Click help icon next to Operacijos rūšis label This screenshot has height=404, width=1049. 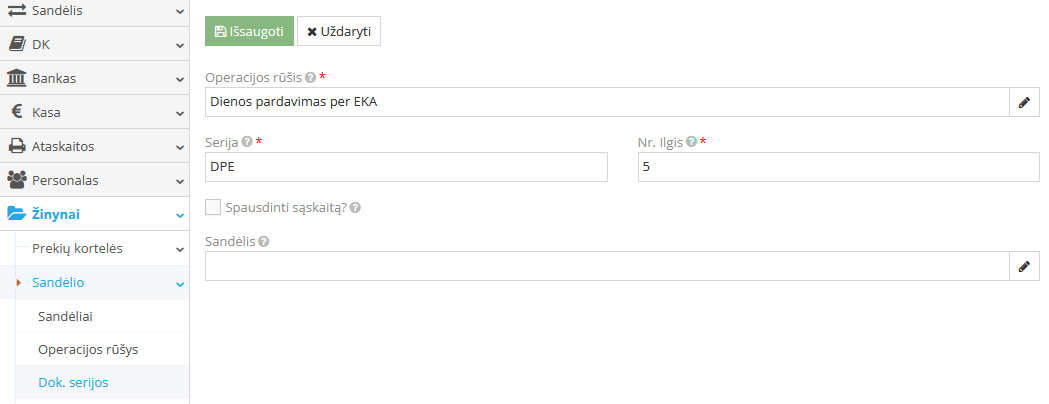[311, 77]
